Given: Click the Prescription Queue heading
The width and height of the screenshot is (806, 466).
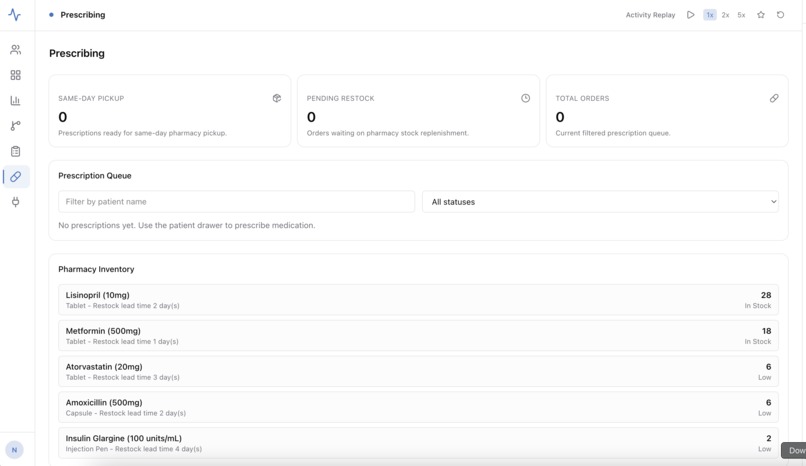Looking at the screenshot, I should 95,176.
